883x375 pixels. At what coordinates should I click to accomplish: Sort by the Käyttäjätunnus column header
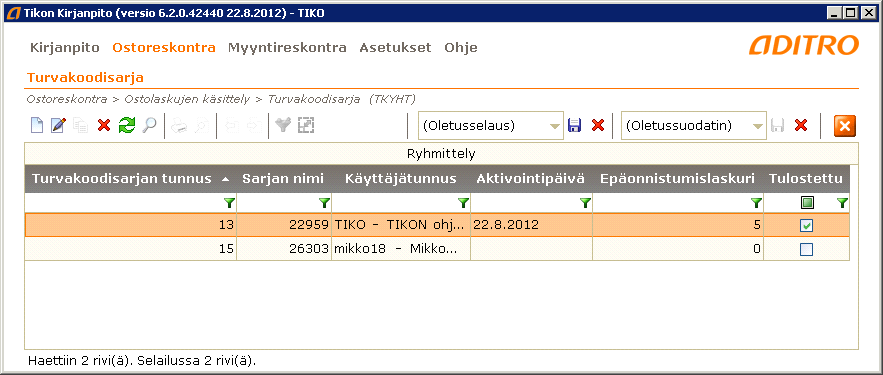401,179
